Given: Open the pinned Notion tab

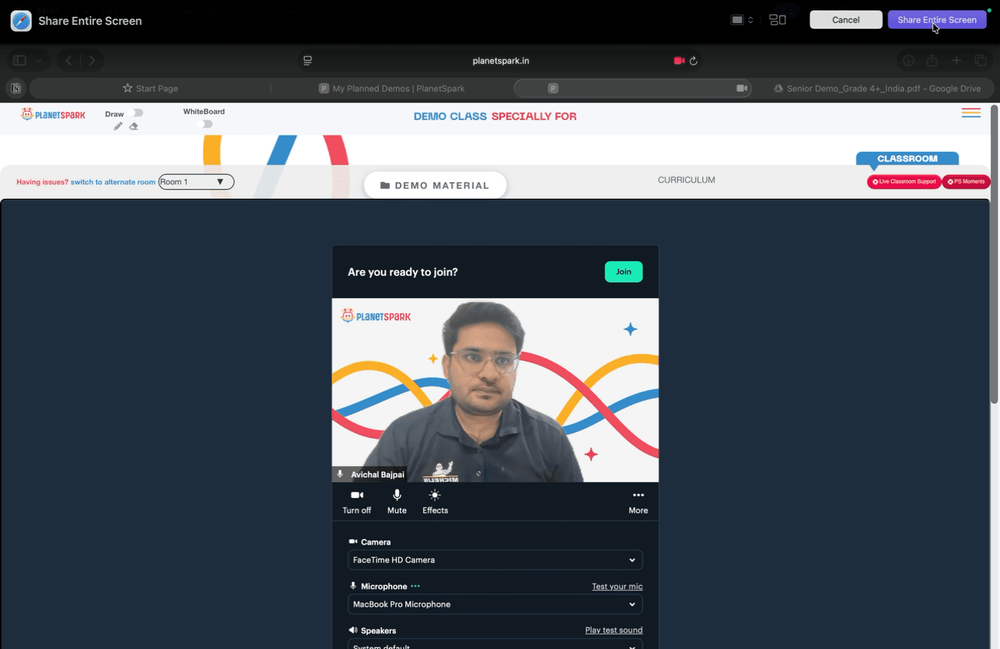Looking at the screenshot, I should (x=16, y=89).
